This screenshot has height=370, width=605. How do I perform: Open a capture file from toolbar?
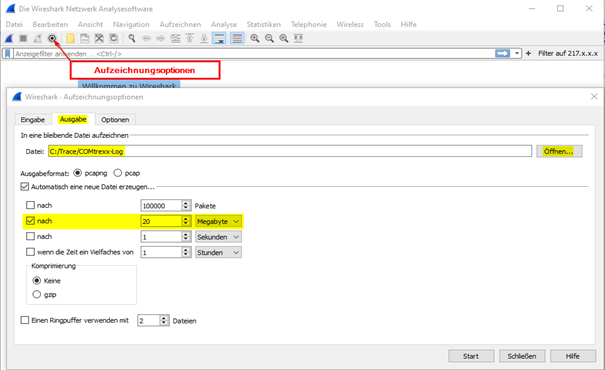(x=70, y=38)
